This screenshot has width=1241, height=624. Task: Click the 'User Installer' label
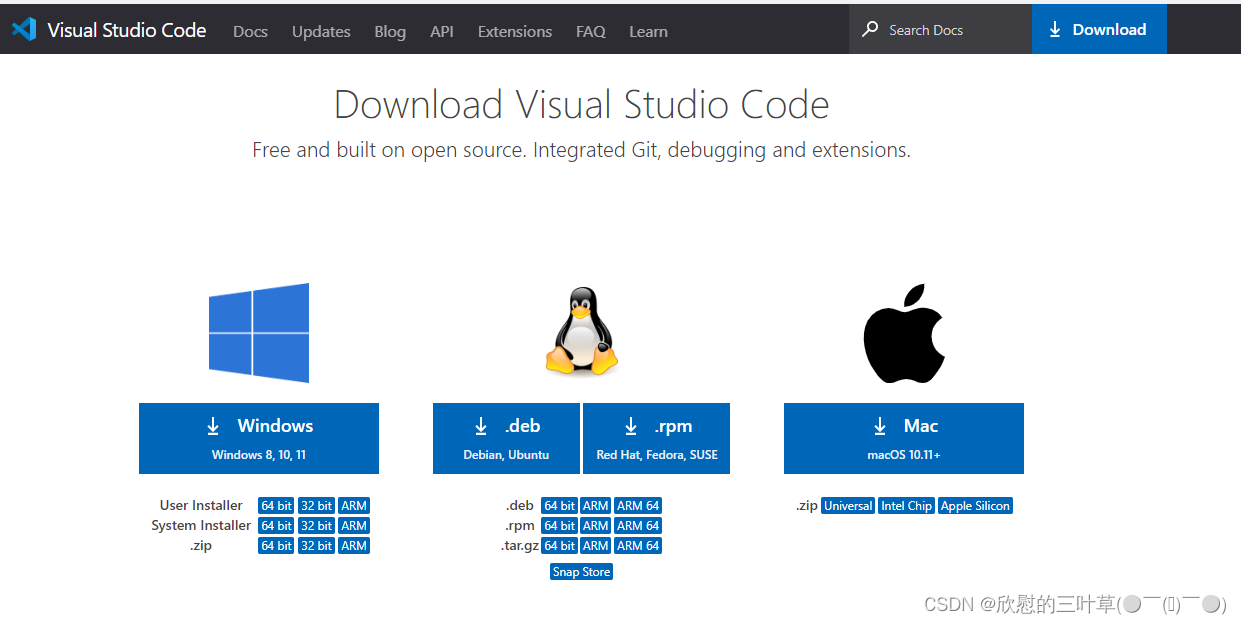[x=201, y=506]
